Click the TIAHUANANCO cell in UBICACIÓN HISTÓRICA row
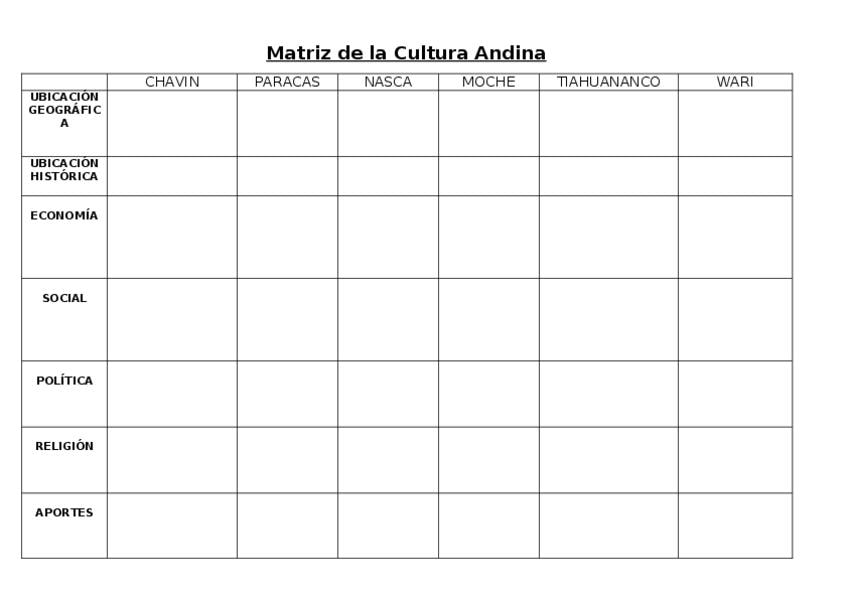The image size is (848, 599). click(x=608, y=176)
